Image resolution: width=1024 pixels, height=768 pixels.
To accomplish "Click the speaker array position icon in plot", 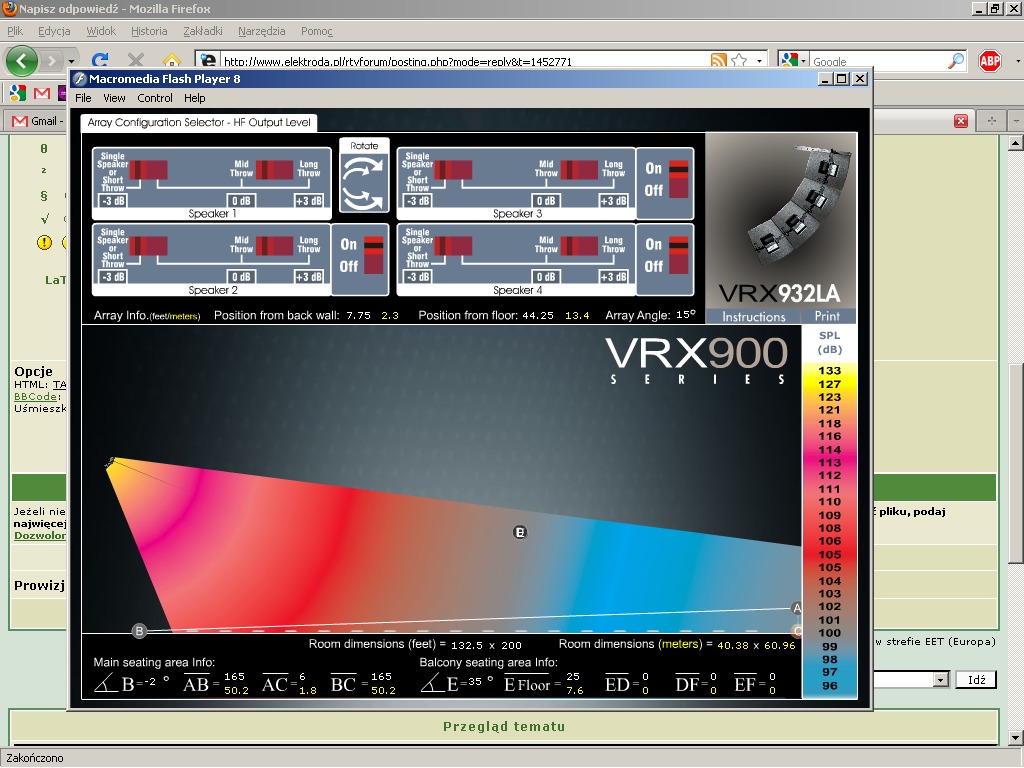I will (x=110, y=462).
